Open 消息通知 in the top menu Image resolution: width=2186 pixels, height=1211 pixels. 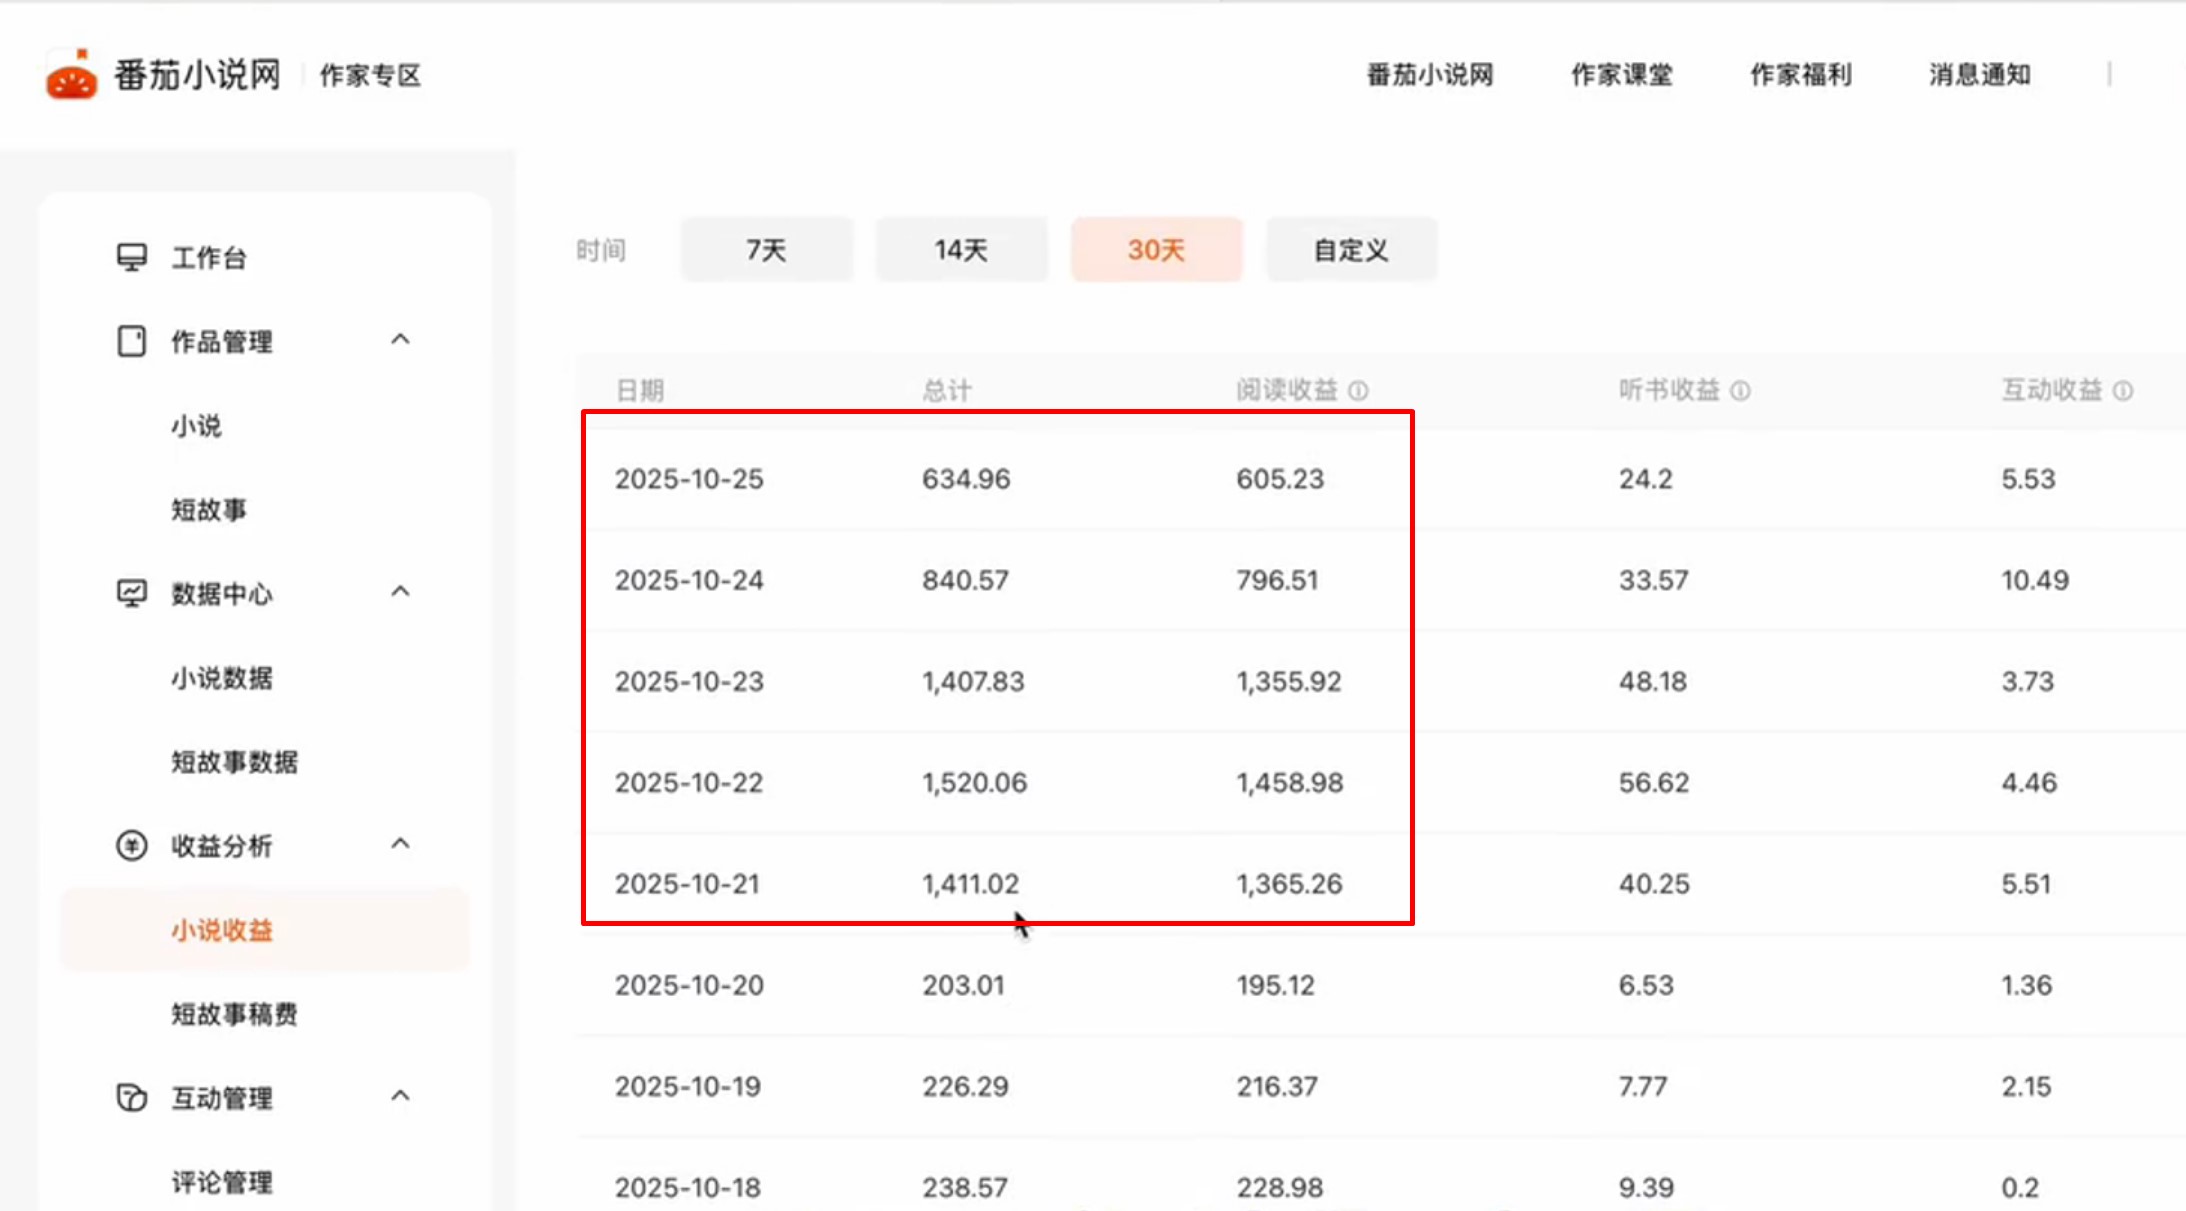[x=1977, y=74]
